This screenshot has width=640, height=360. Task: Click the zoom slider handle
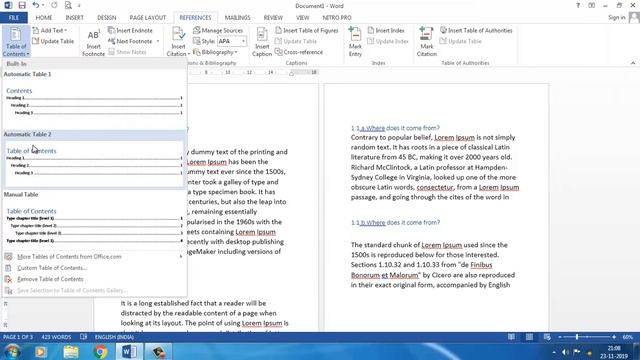coord(577,337)
